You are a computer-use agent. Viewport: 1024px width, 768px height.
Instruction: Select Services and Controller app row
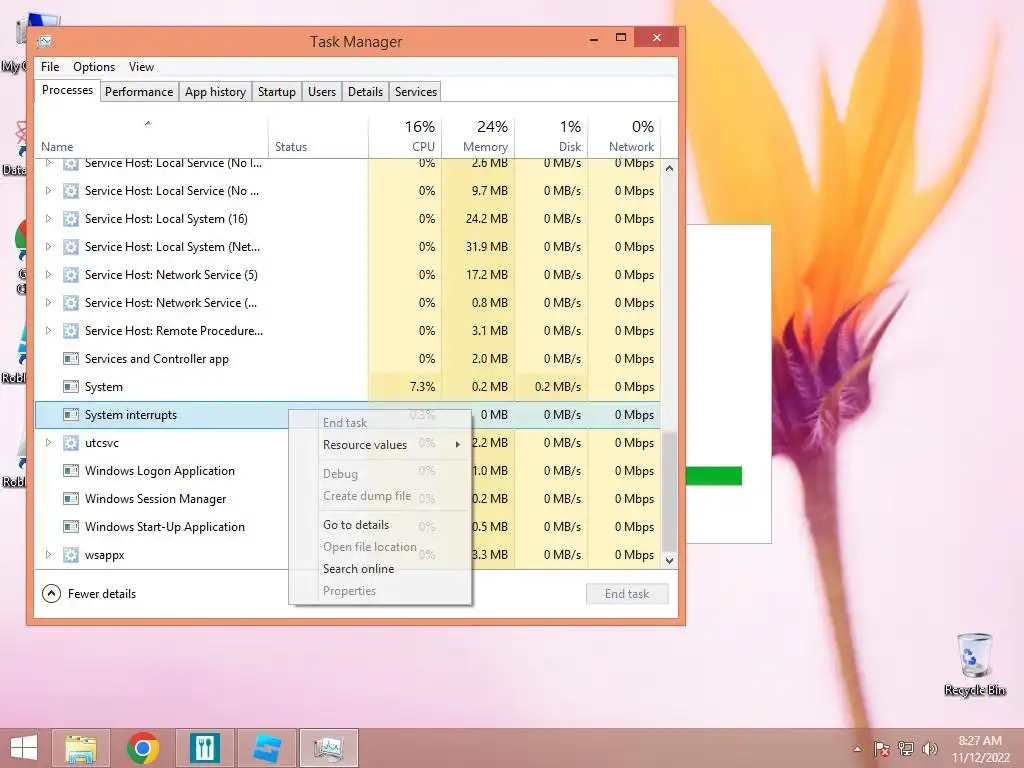(347, 359)
